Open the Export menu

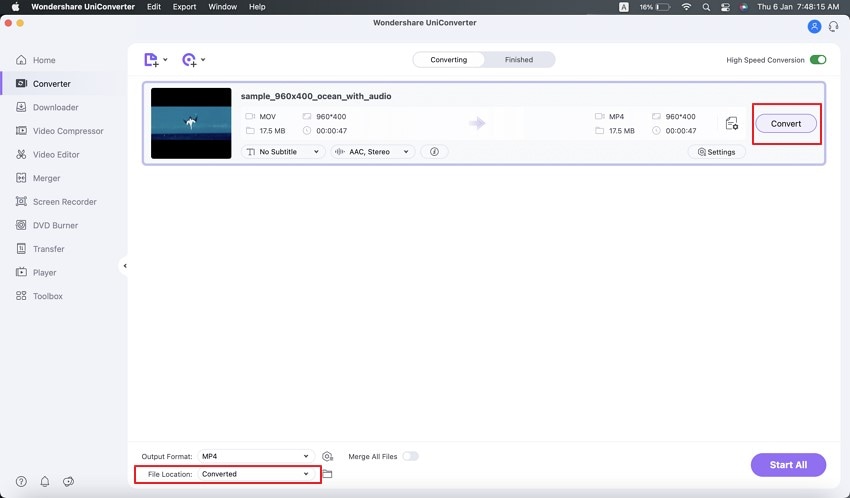184,7
